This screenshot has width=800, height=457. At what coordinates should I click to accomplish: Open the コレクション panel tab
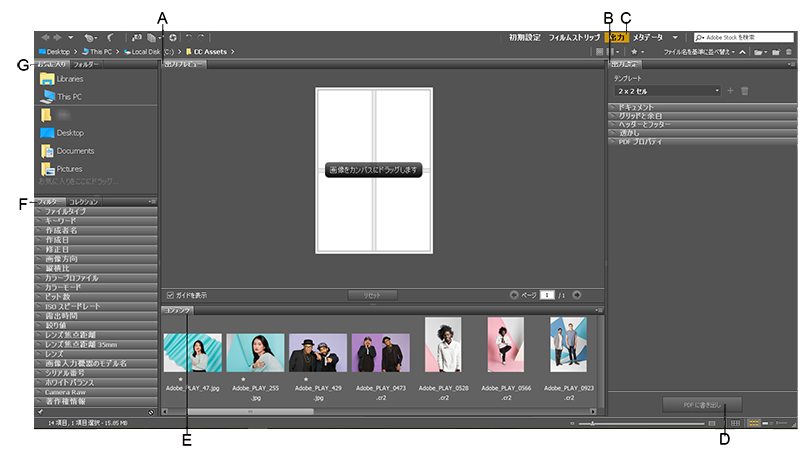83,202
